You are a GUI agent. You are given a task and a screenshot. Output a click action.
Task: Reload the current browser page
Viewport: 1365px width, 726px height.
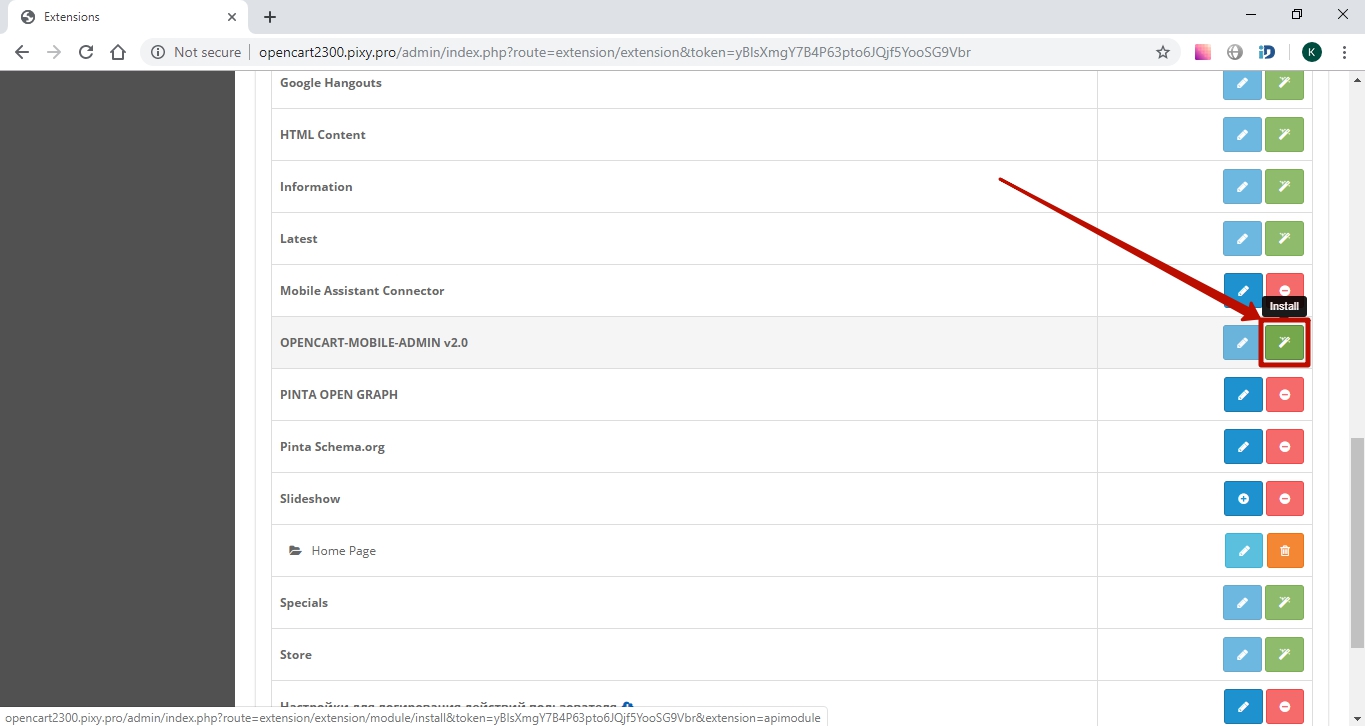point(86,52)
